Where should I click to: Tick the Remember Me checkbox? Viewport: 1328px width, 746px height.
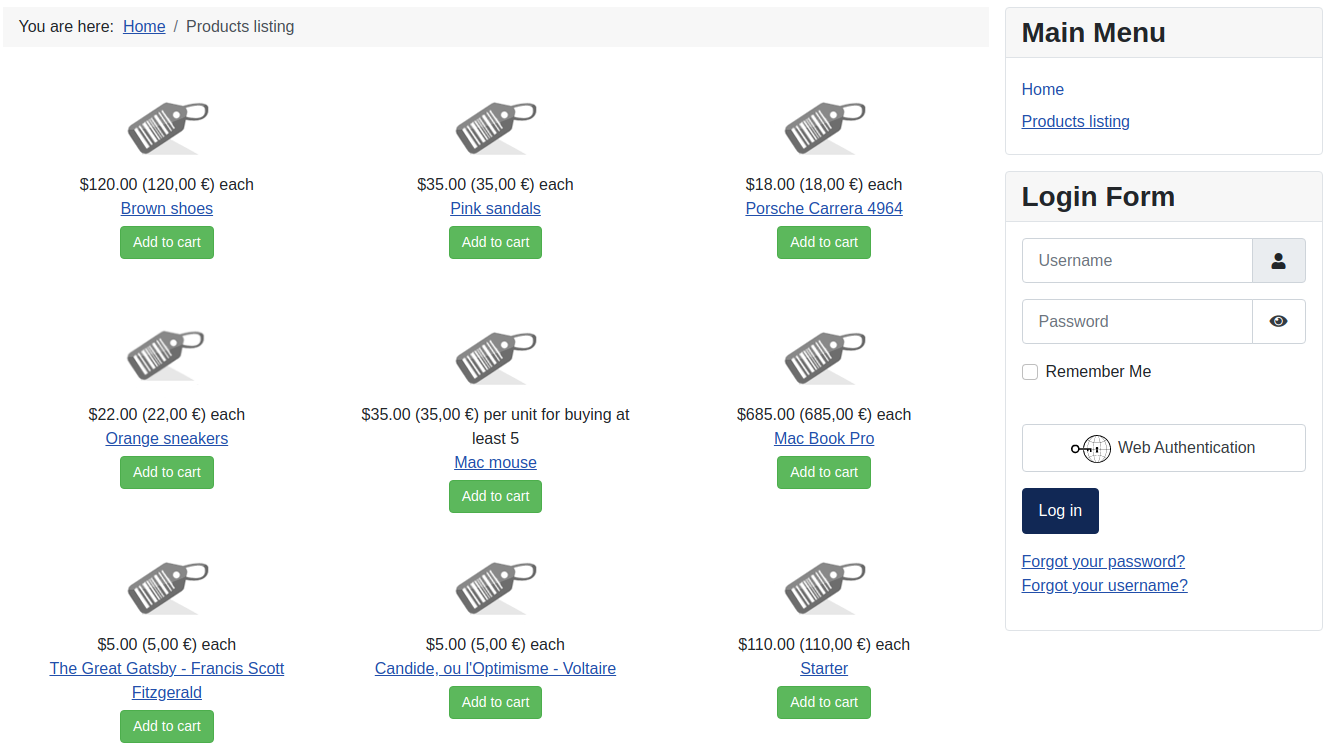pos(1030,372)
